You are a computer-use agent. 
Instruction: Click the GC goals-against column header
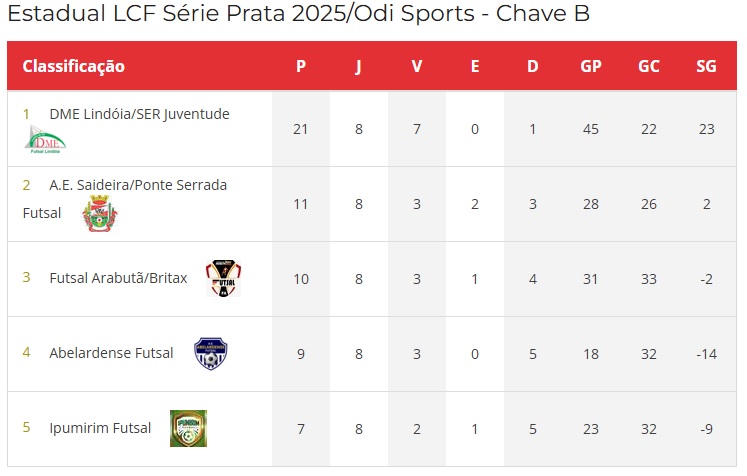(x=649, y=66)
